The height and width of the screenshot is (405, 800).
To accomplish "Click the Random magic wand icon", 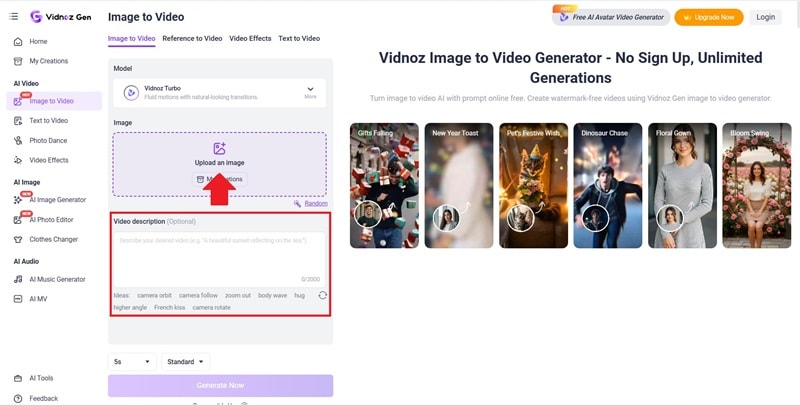I will (x=297, y=204).
